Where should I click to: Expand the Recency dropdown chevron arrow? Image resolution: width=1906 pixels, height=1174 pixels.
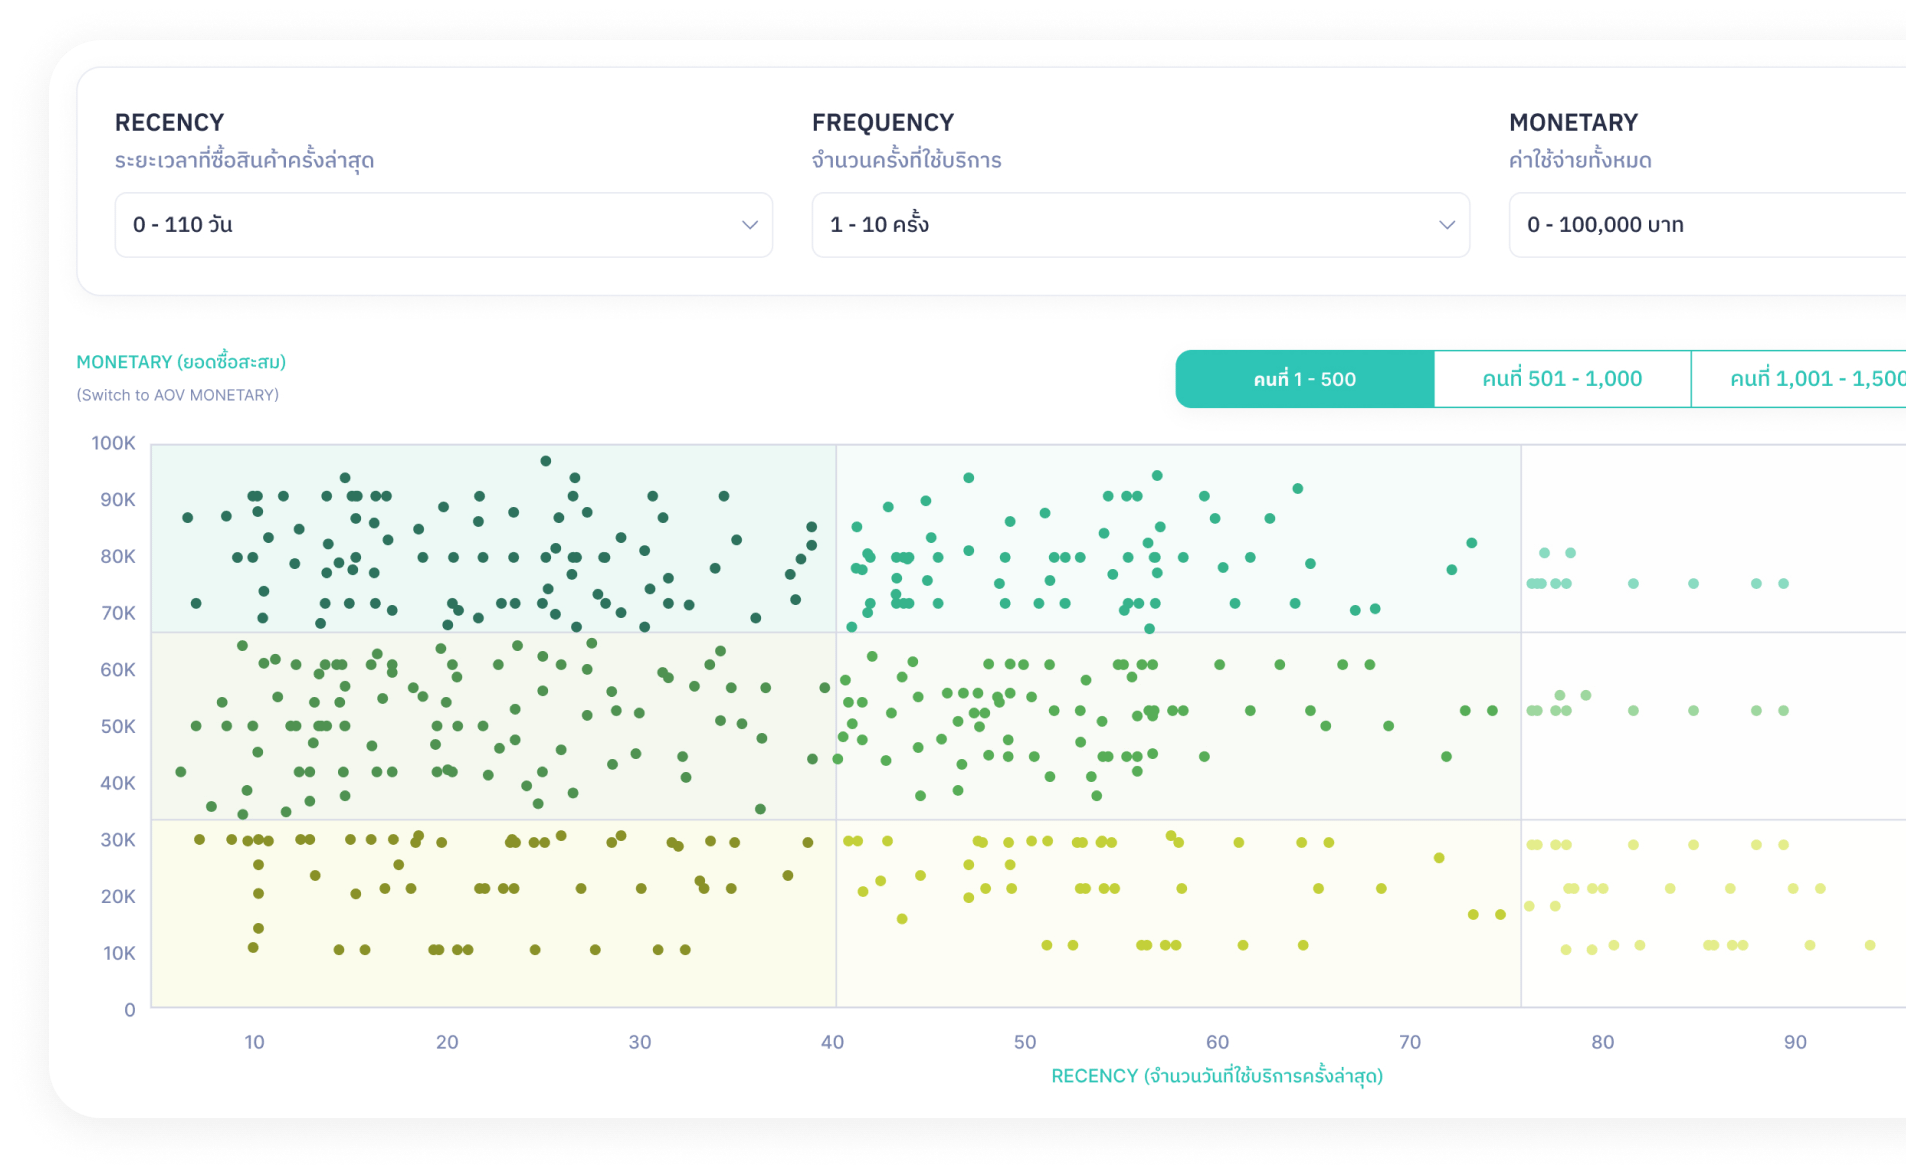749,225
